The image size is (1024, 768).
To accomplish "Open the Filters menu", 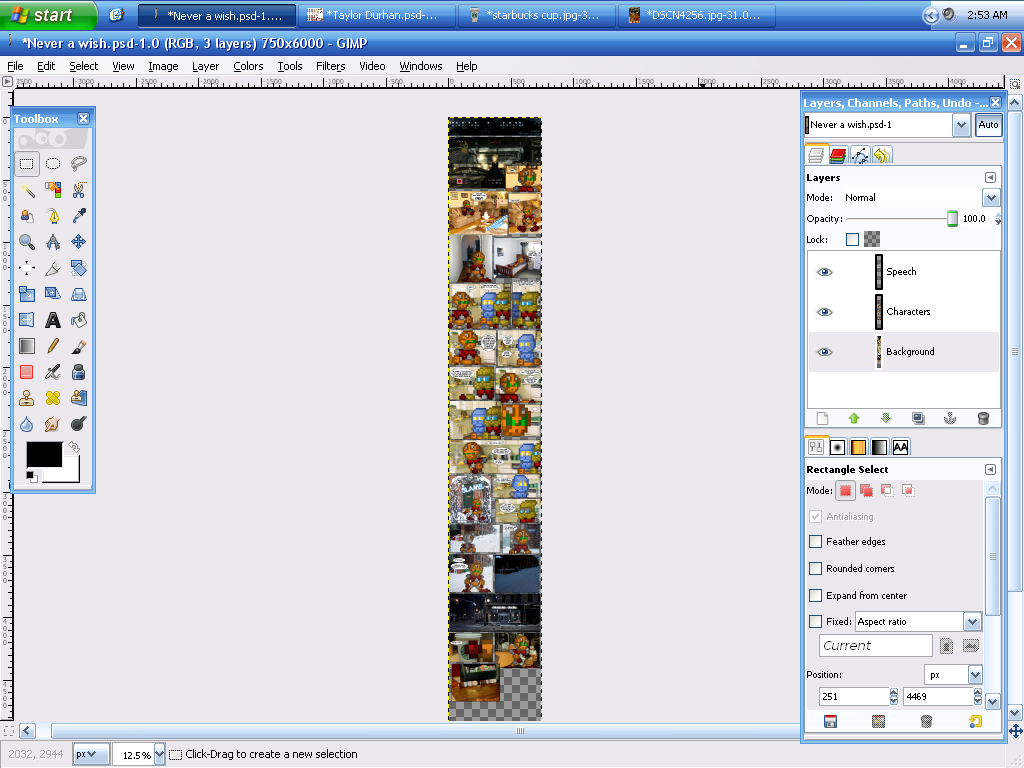I will pyautogui.click(x=330, y=66).
